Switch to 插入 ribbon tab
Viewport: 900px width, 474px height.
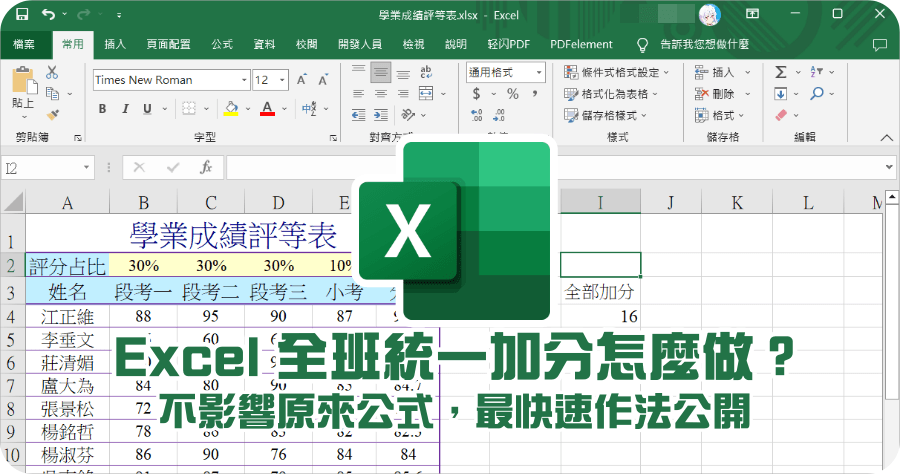115,44
